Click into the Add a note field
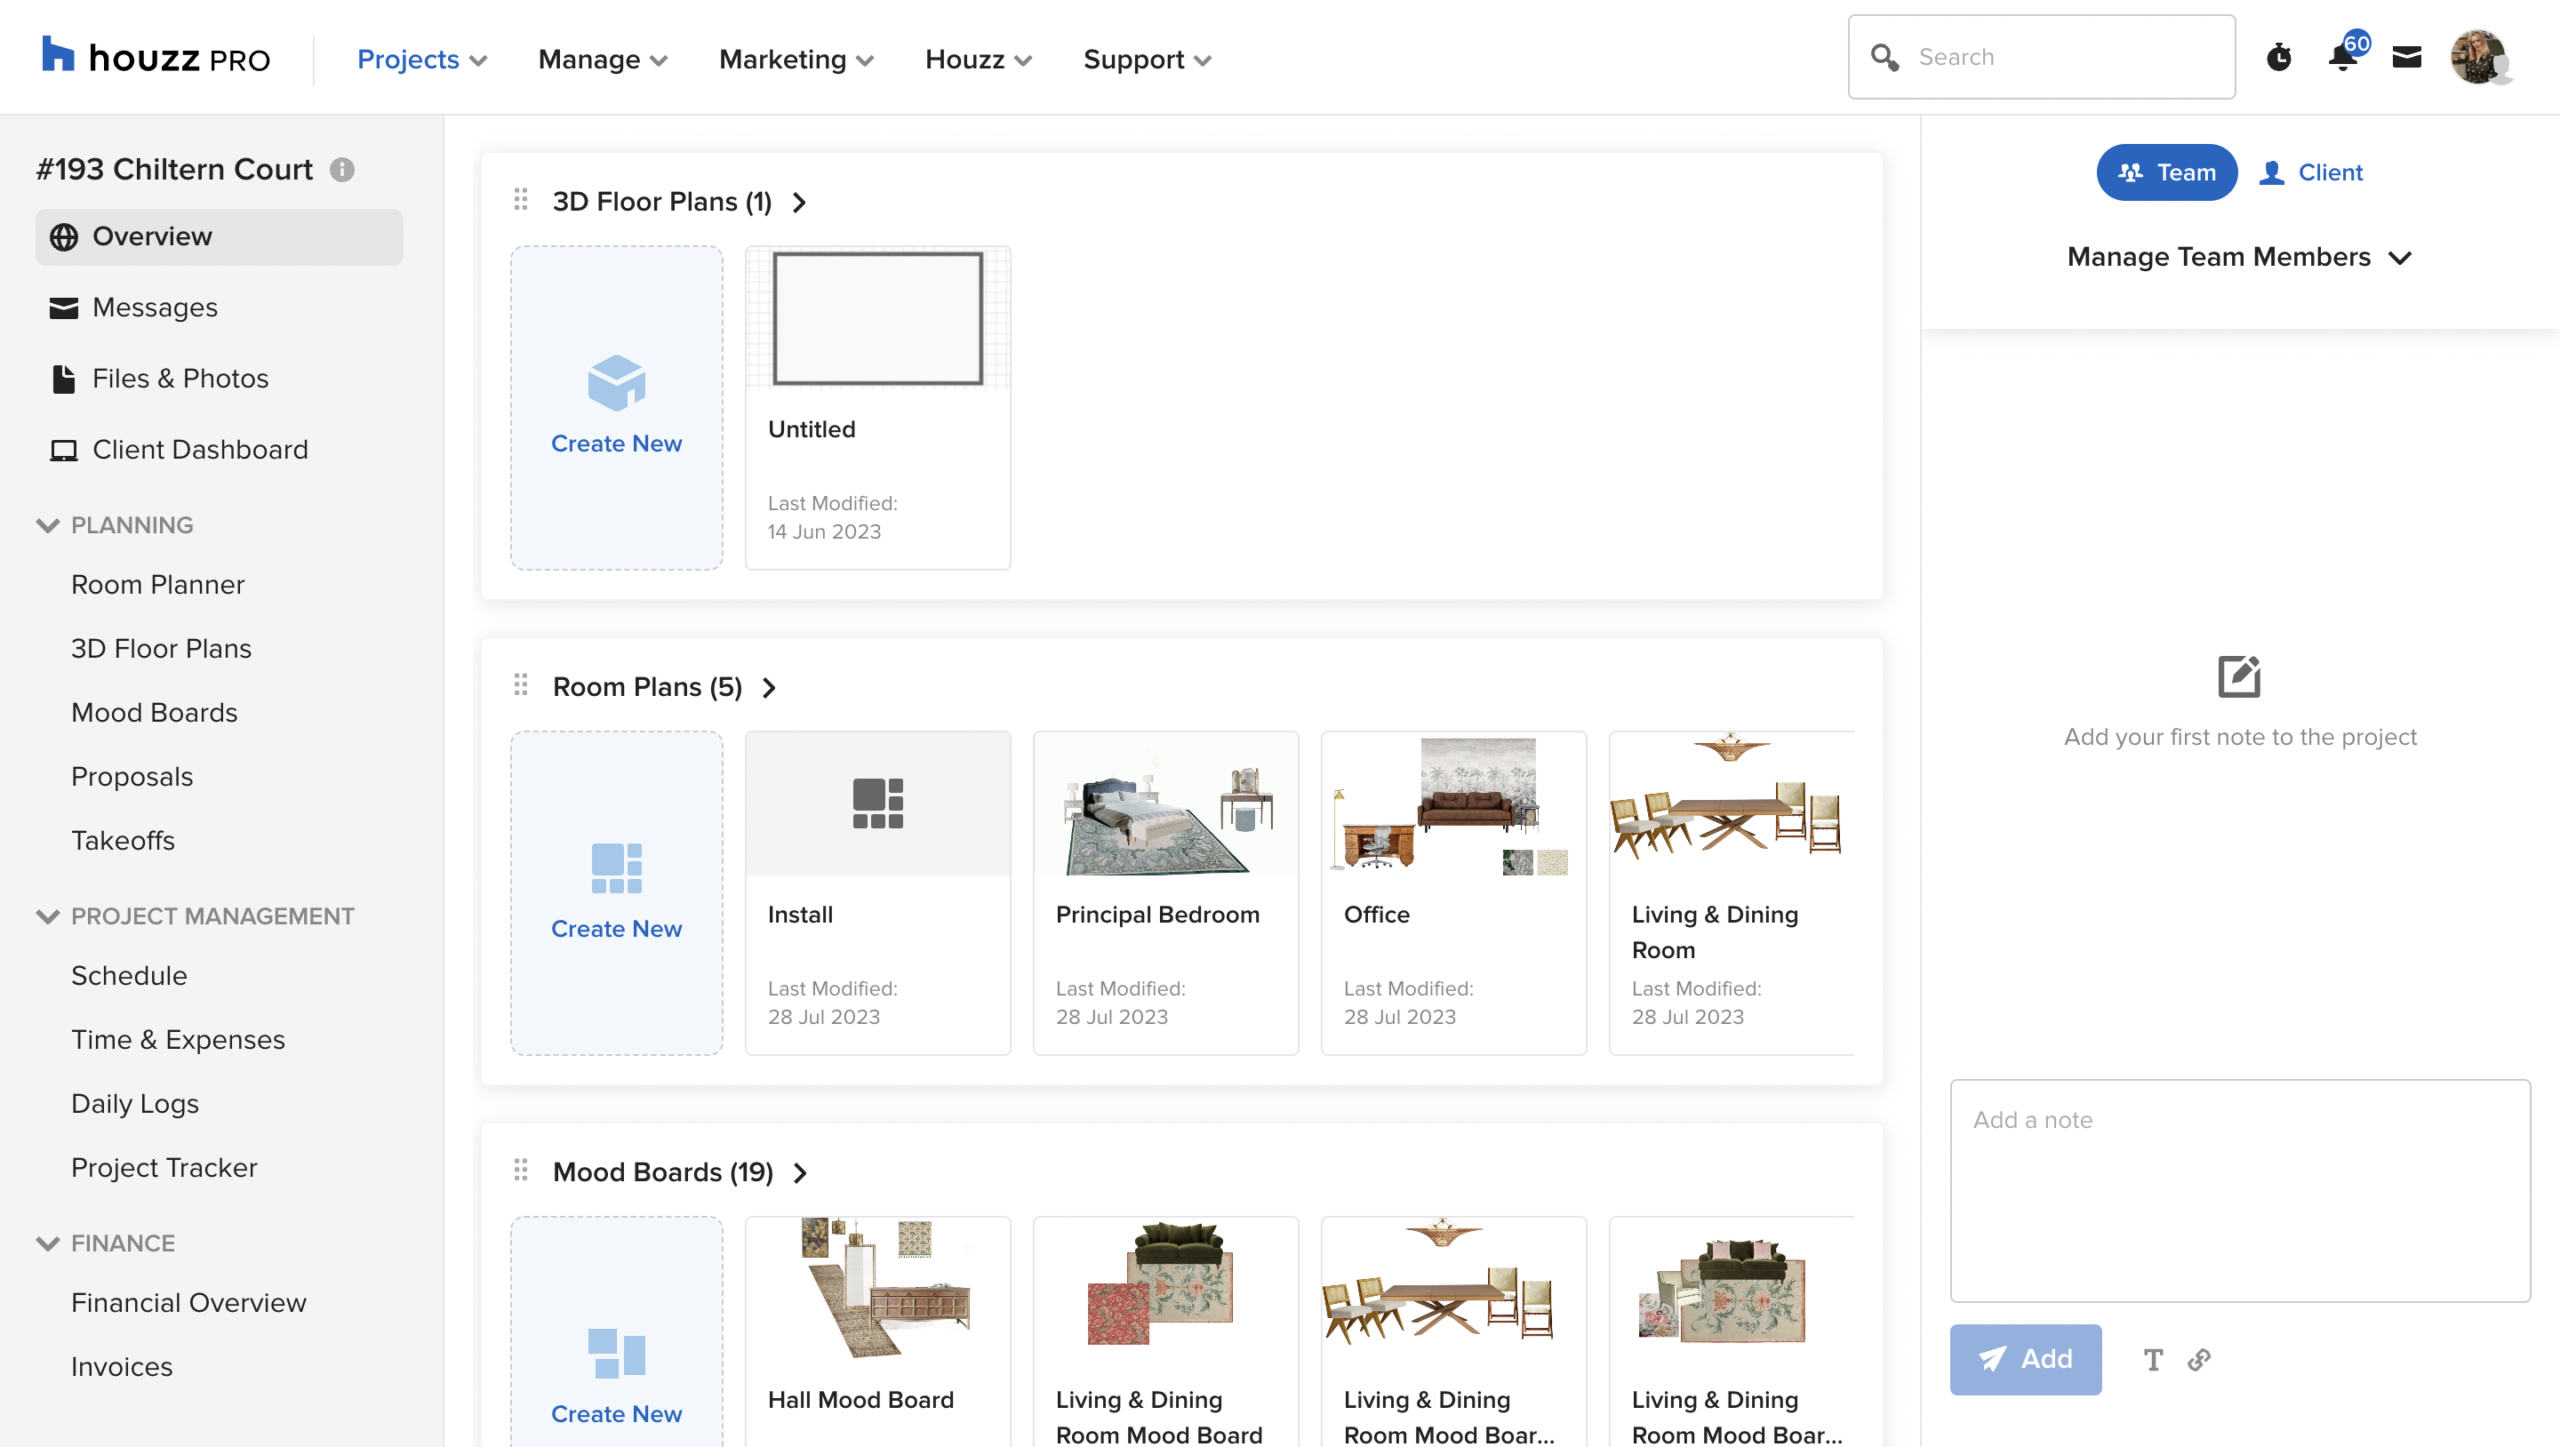The height and width of the screenshot is (1447, 2560). click(2239, 1190)
